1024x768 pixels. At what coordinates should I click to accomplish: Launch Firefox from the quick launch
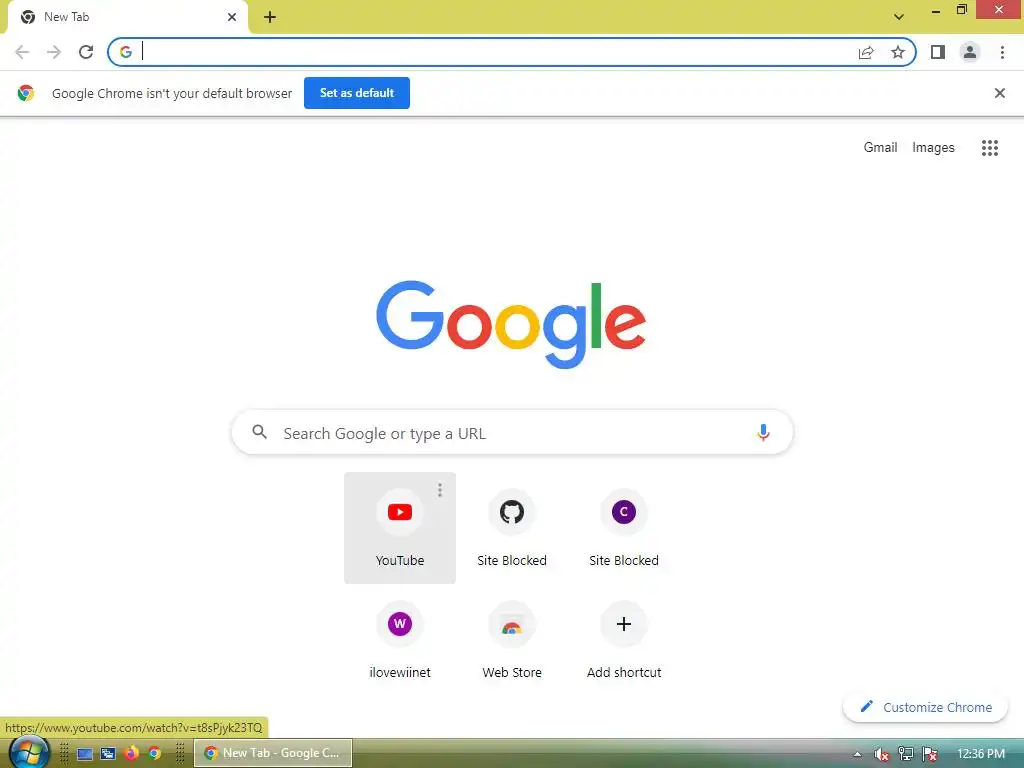point(131,754)
